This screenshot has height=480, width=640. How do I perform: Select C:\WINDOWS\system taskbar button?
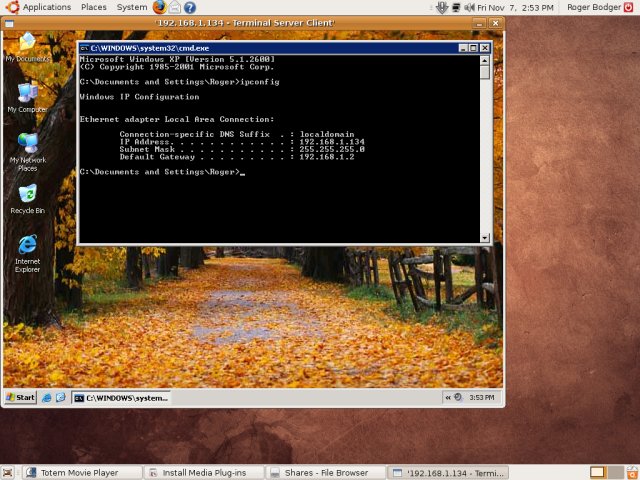(121, 398)
